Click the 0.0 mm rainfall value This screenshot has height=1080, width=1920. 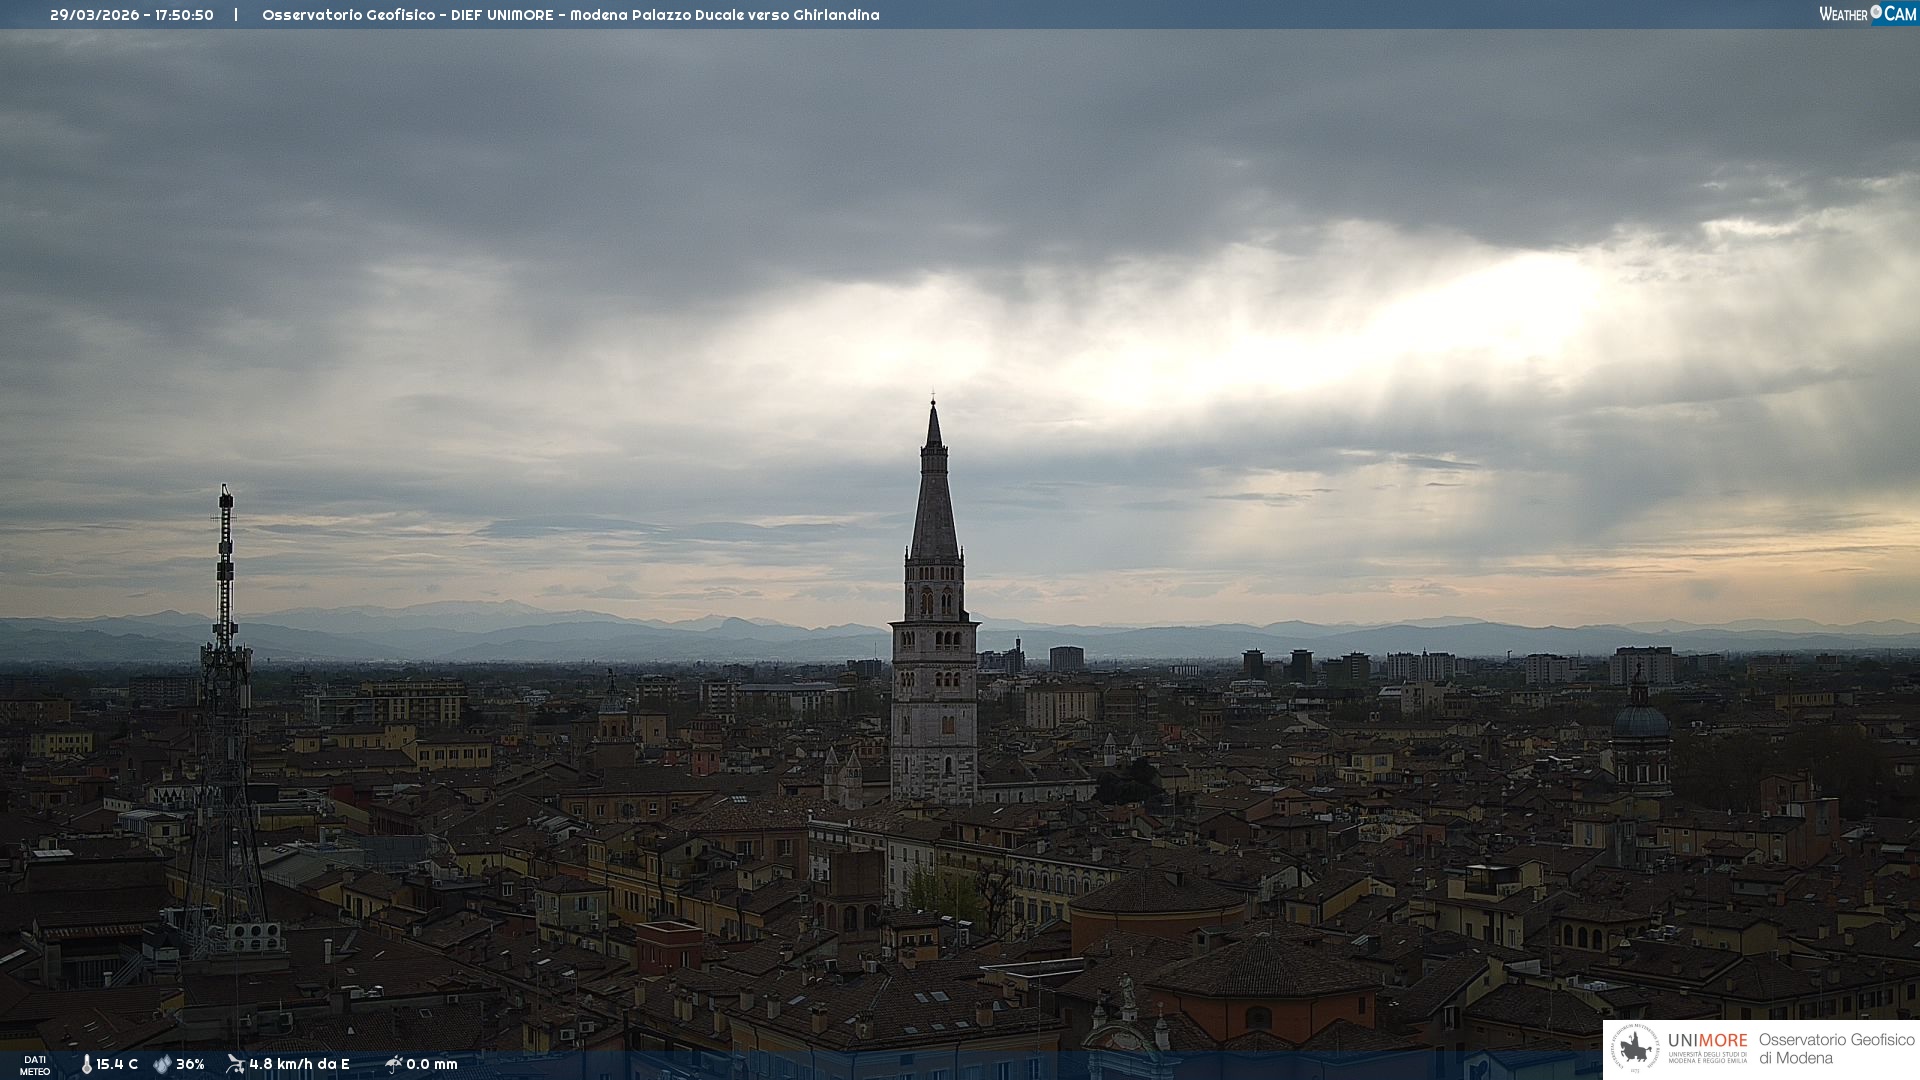point(432,1064)
